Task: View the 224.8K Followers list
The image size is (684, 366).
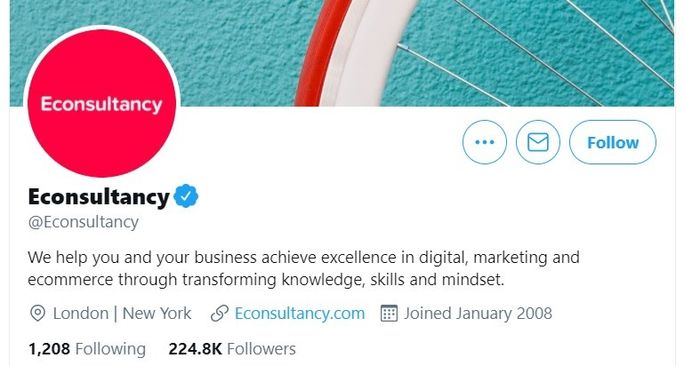Action: (x=232, y=349)
